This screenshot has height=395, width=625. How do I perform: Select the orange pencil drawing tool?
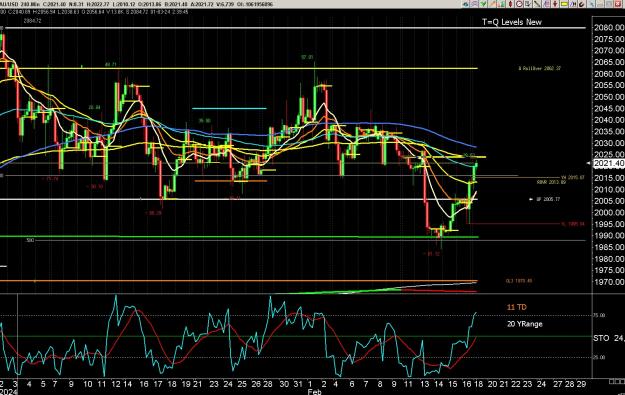pyautogui.click(x=492, y=4)
